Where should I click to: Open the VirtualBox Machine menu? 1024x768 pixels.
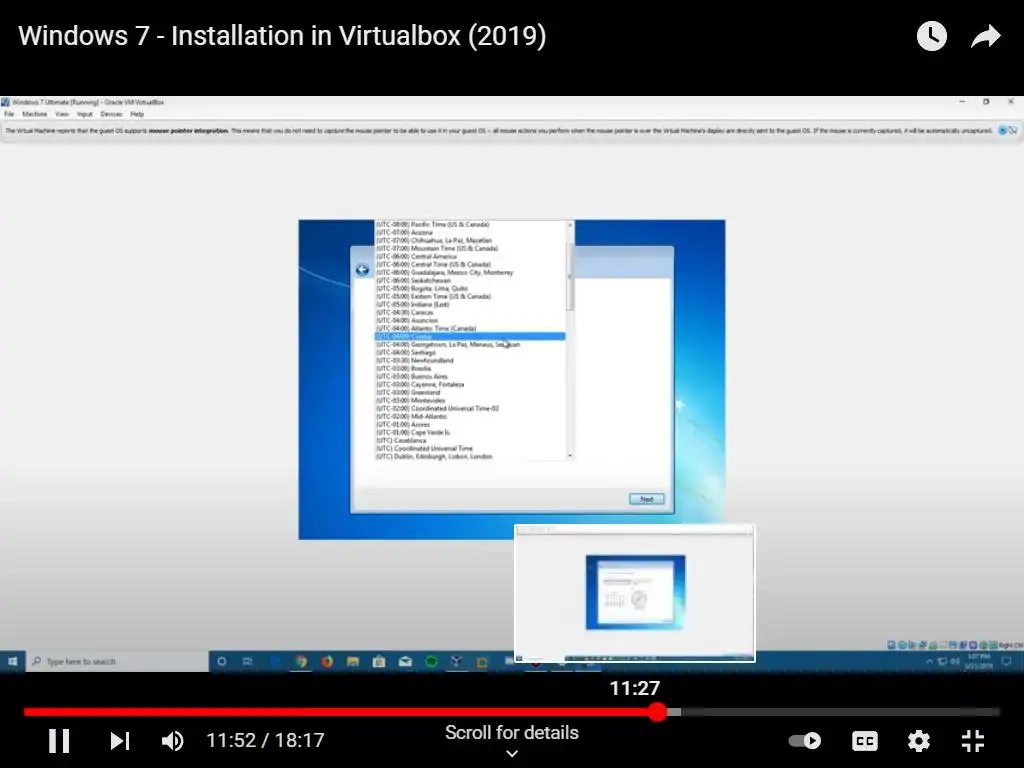35,114
